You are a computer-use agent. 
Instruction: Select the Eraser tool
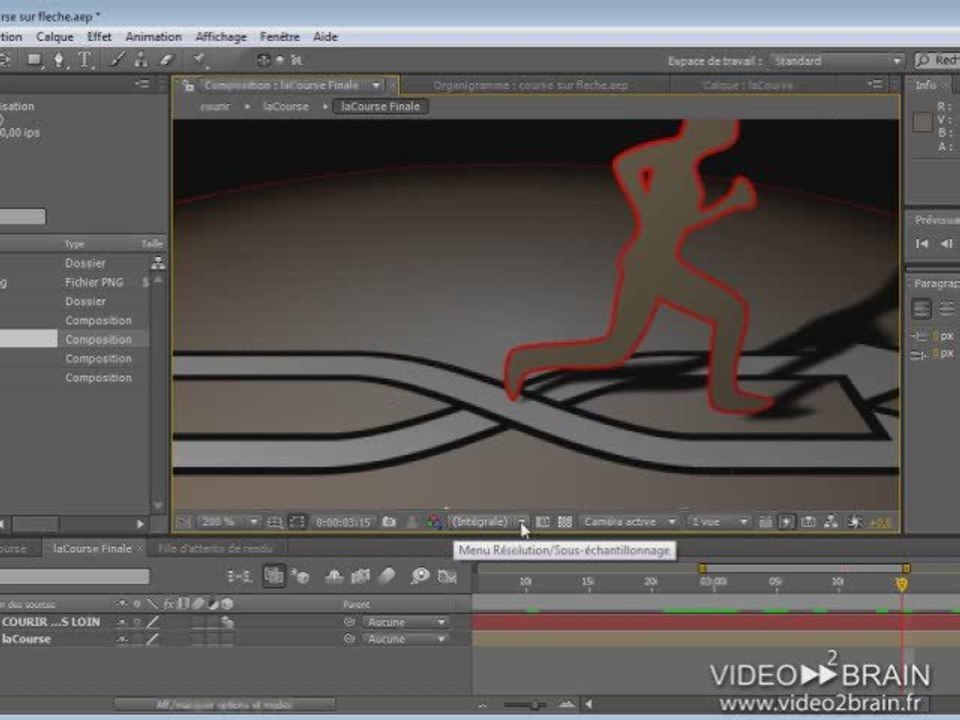(167, 60)
